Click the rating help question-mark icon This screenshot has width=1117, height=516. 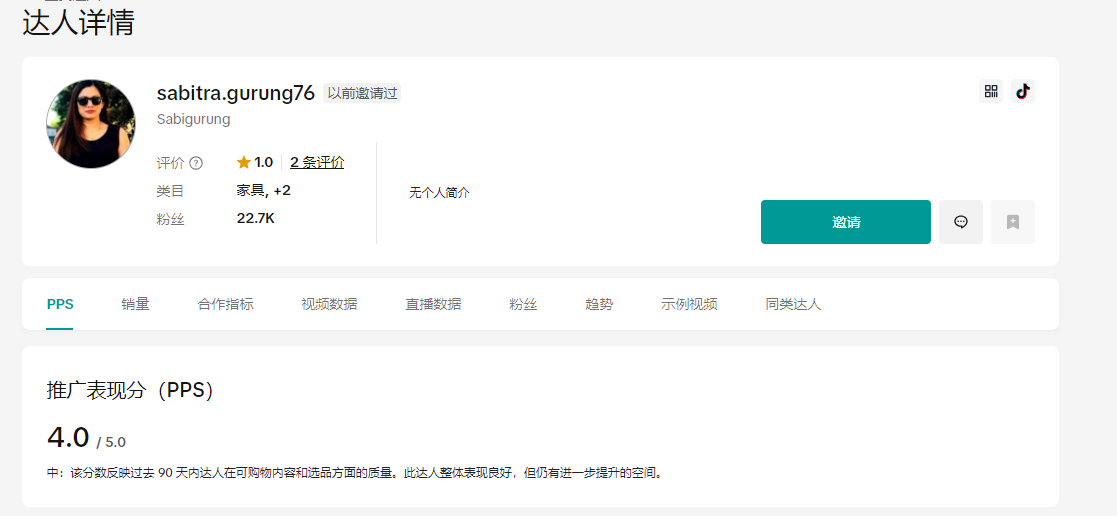pyautogui.click(x=196, y=163)
